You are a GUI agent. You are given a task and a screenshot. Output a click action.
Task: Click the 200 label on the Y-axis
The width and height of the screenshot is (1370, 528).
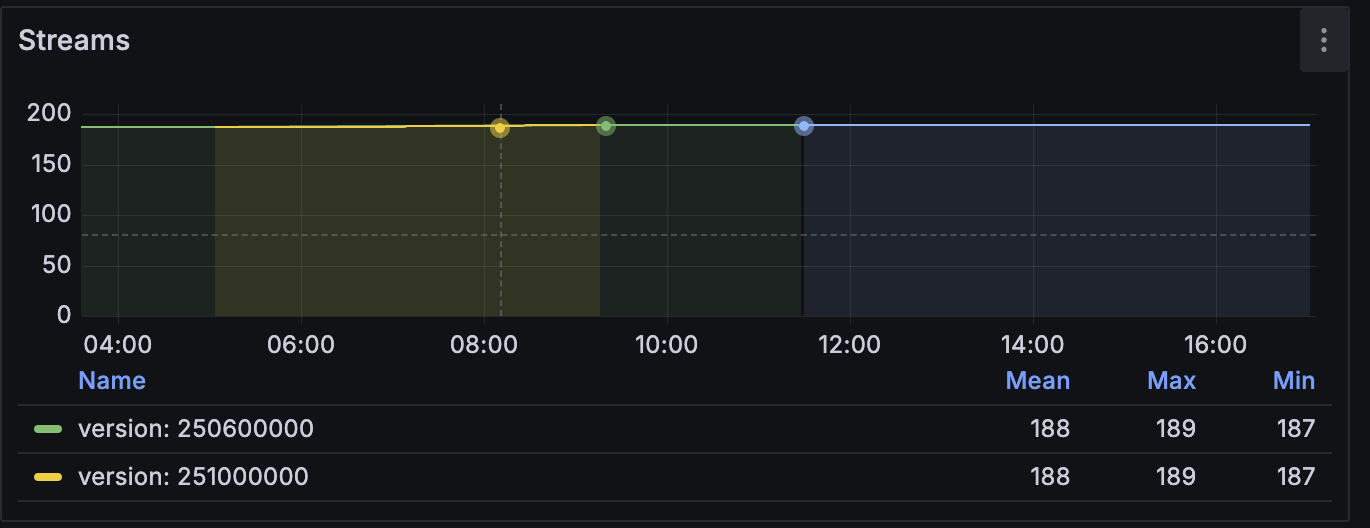coord(49,114)
